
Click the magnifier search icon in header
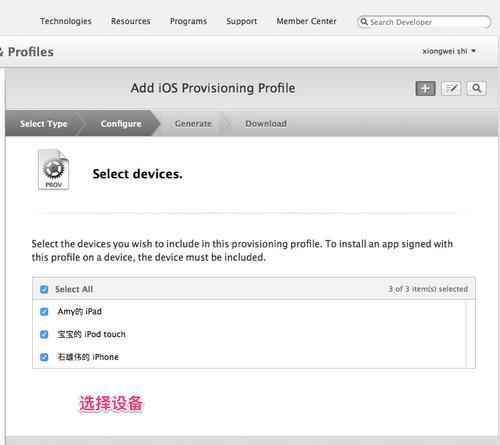tap(477, 88)
